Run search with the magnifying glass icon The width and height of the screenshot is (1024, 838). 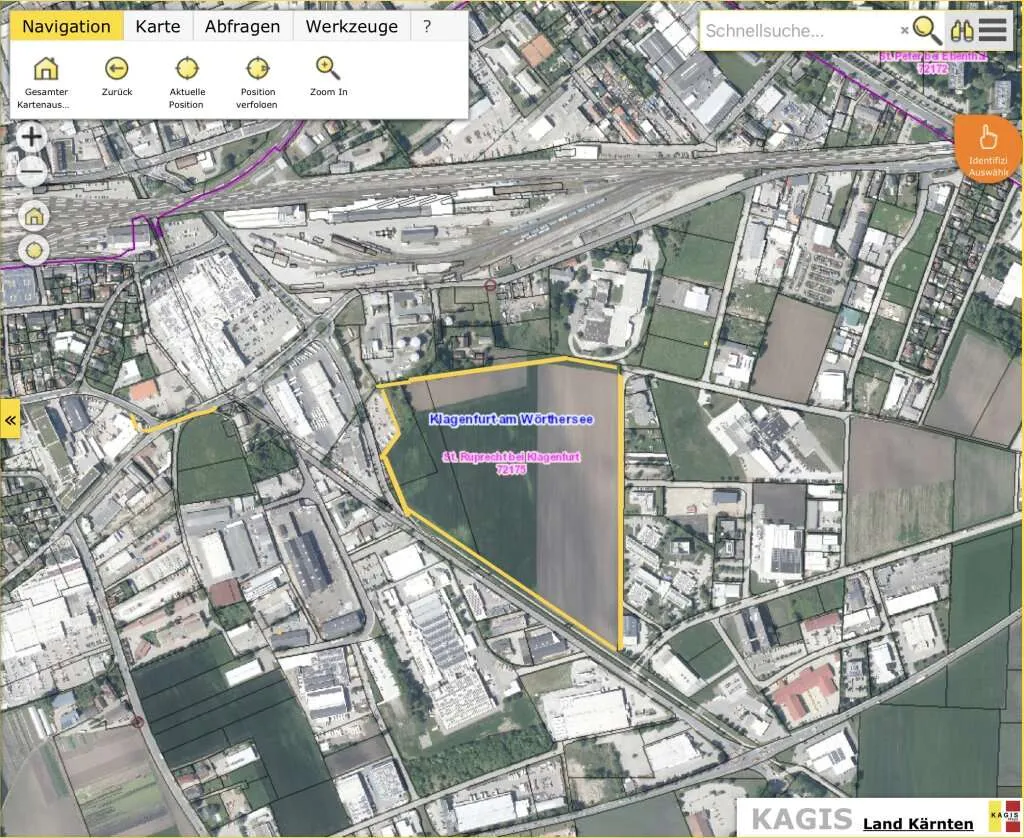coord(927,30)
